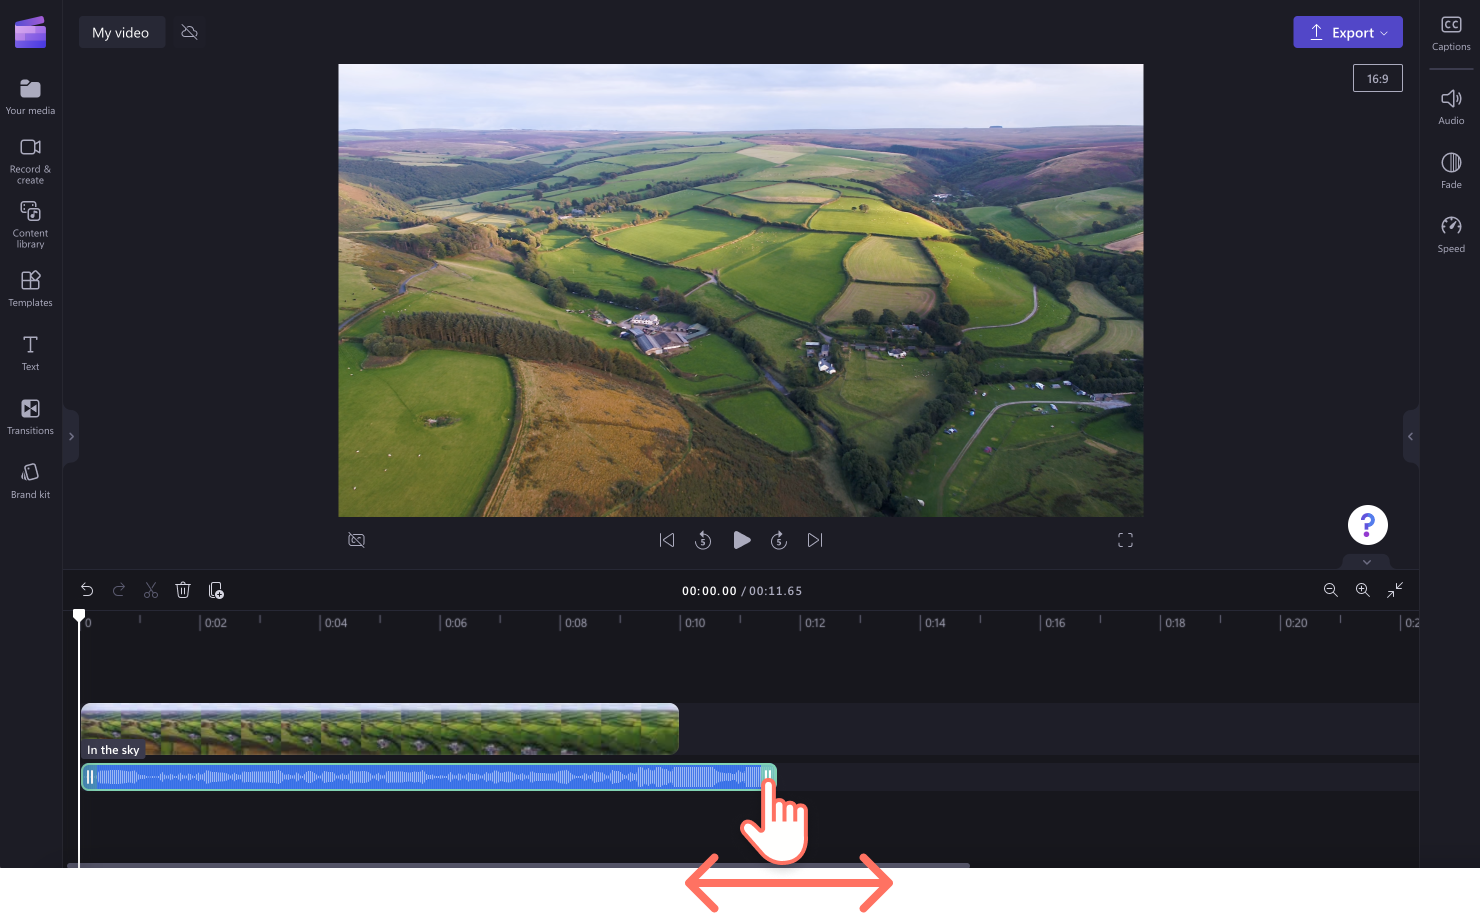The width and height of the screenshot is (1480, 914).
Task: Change the 16:9 aspect ratio
Action: 1378,78
